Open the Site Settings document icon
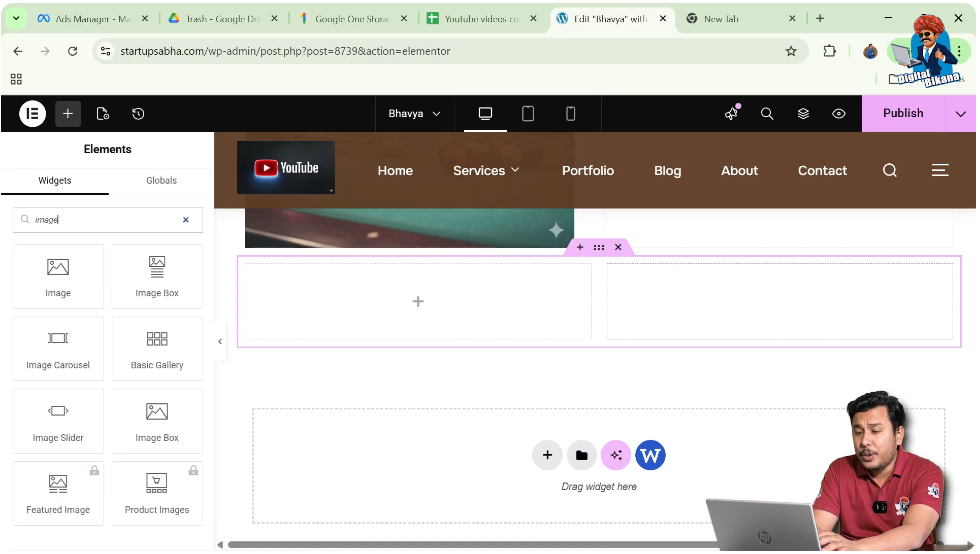The image size is (980, 554). 103,114
